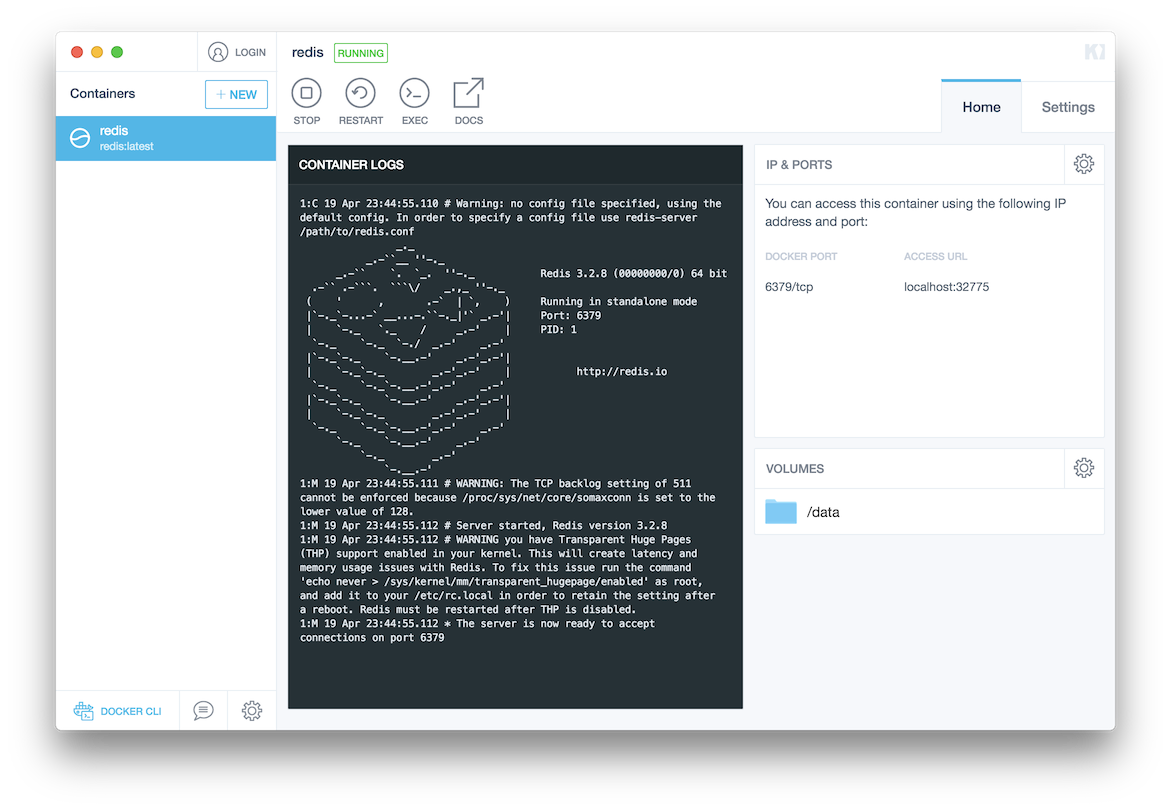The width and height of the screenshot is (1171, 810).
Task: Stop the redis container
Action: click(x=306, y=100)
